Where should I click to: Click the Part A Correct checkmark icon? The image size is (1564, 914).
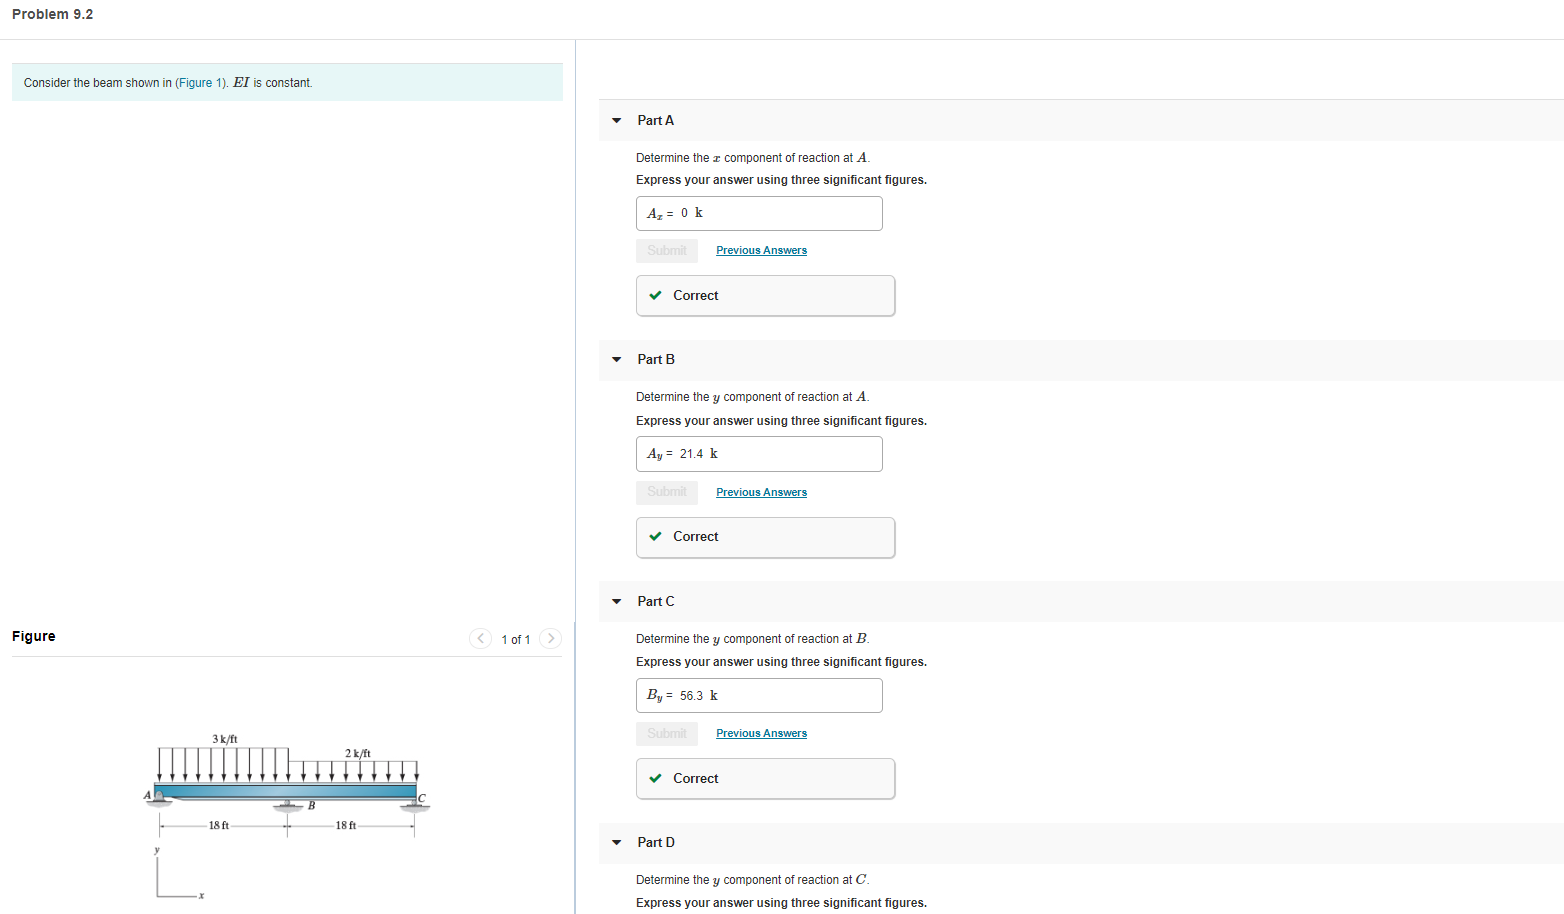(x=655, y=296)
